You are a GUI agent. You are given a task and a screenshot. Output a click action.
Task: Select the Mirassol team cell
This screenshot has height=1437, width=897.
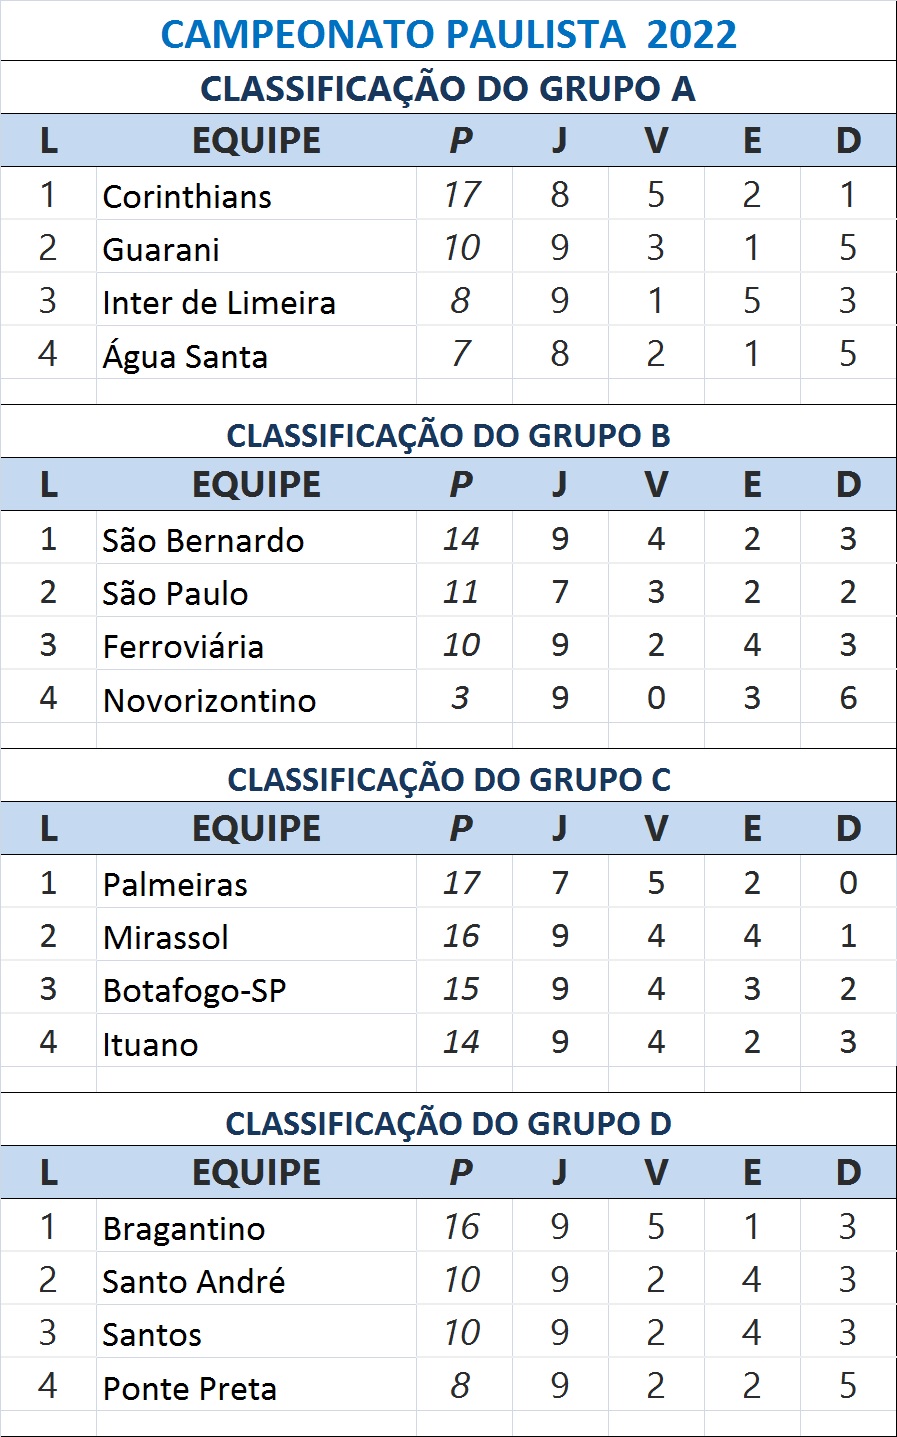coord(166,937)
